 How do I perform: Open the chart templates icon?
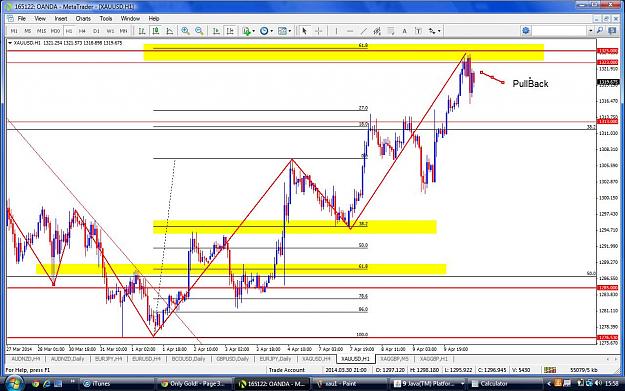(282, 31)
